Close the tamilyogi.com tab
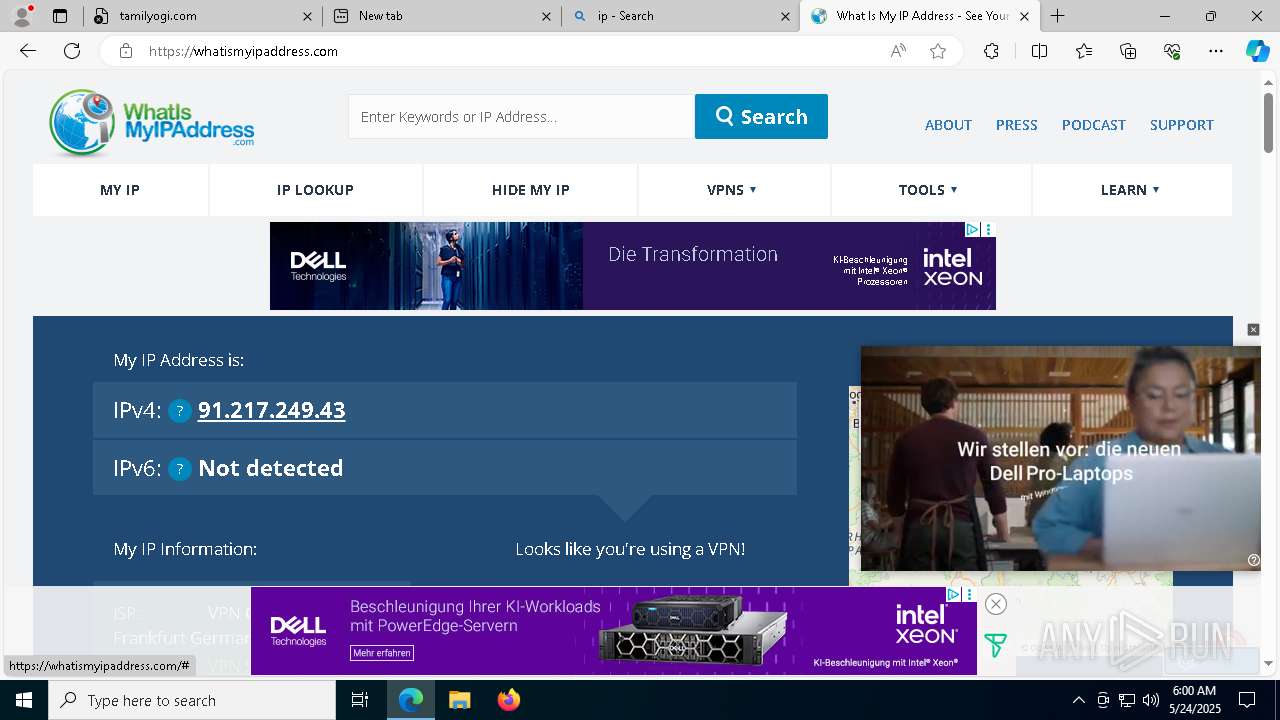The image size is (1280, 720). (307, 16)
